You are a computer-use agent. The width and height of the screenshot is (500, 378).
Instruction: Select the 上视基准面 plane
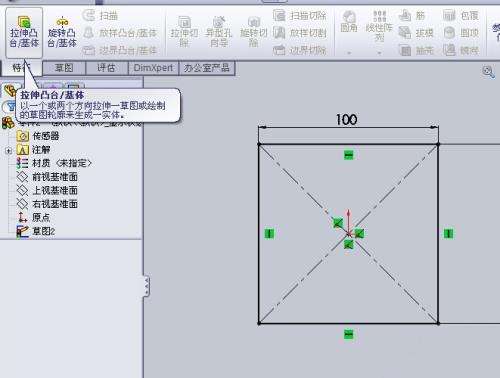[47, 190]
